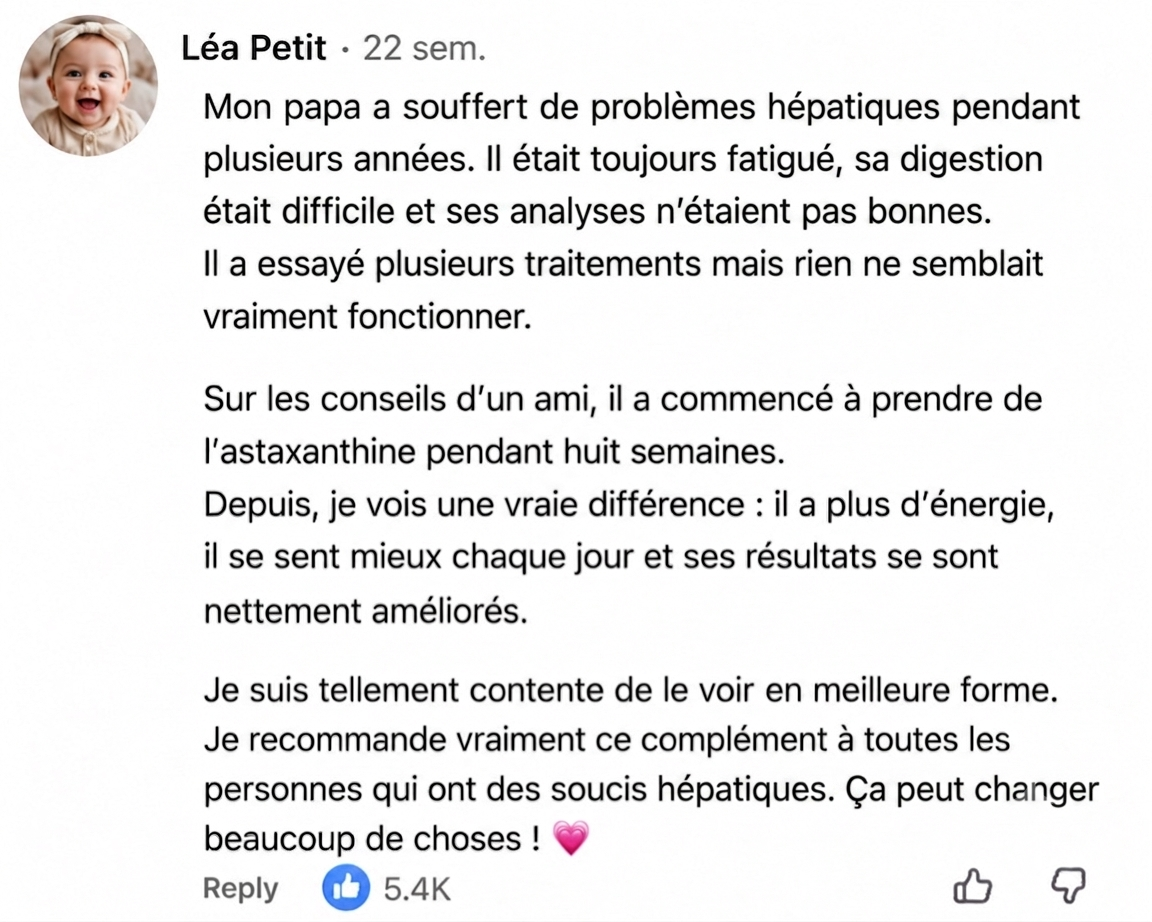The width and height of the screenshot is (1152, 922).
Task: Click the text nettement améliorés
Action: click(366, 611)
